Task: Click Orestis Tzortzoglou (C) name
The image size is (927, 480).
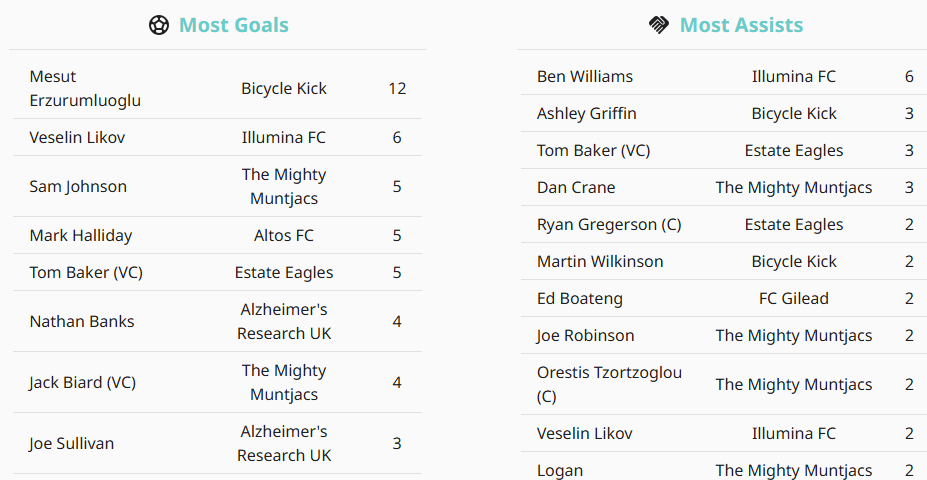Action: 609,384
